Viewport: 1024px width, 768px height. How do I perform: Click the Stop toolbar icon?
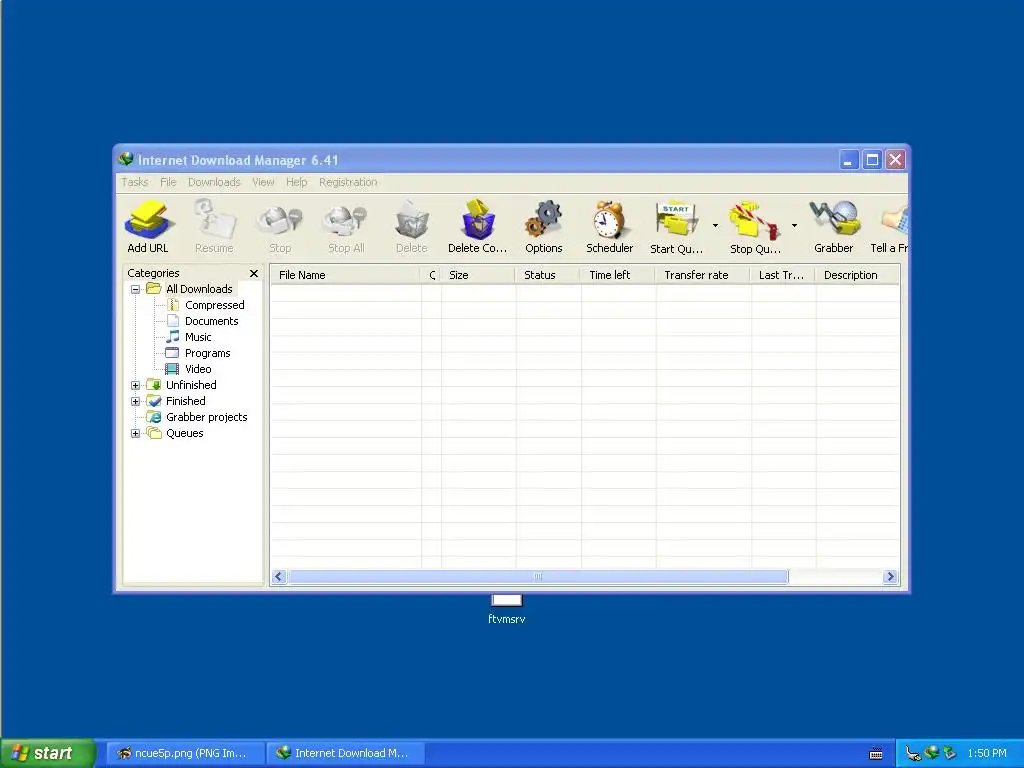point(280,226)
